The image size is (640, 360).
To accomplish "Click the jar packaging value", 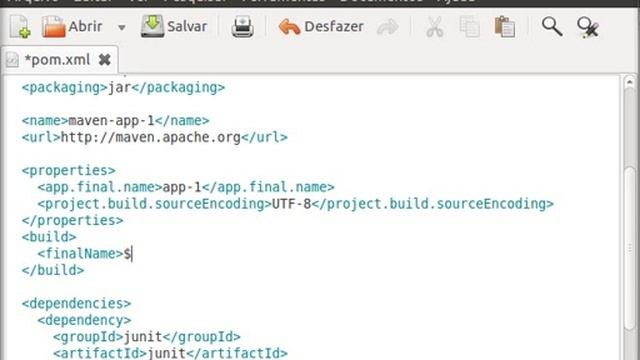I will coord(120,88).
